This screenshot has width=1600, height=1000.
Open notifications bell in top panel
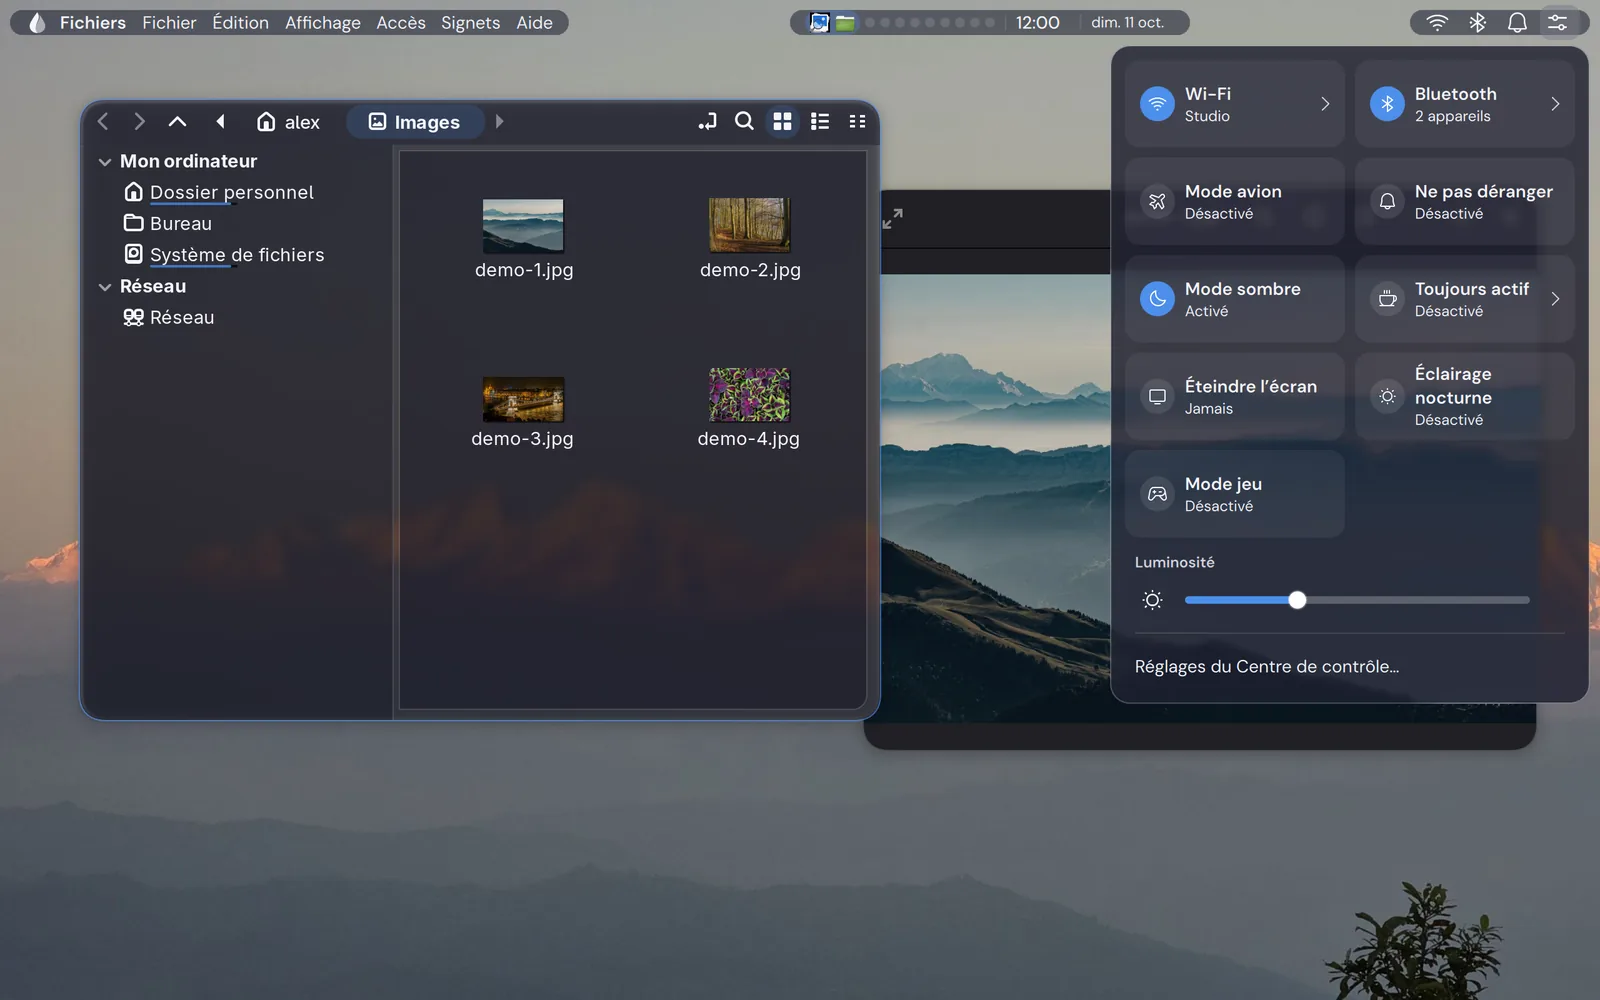[x=1517, y=22]
